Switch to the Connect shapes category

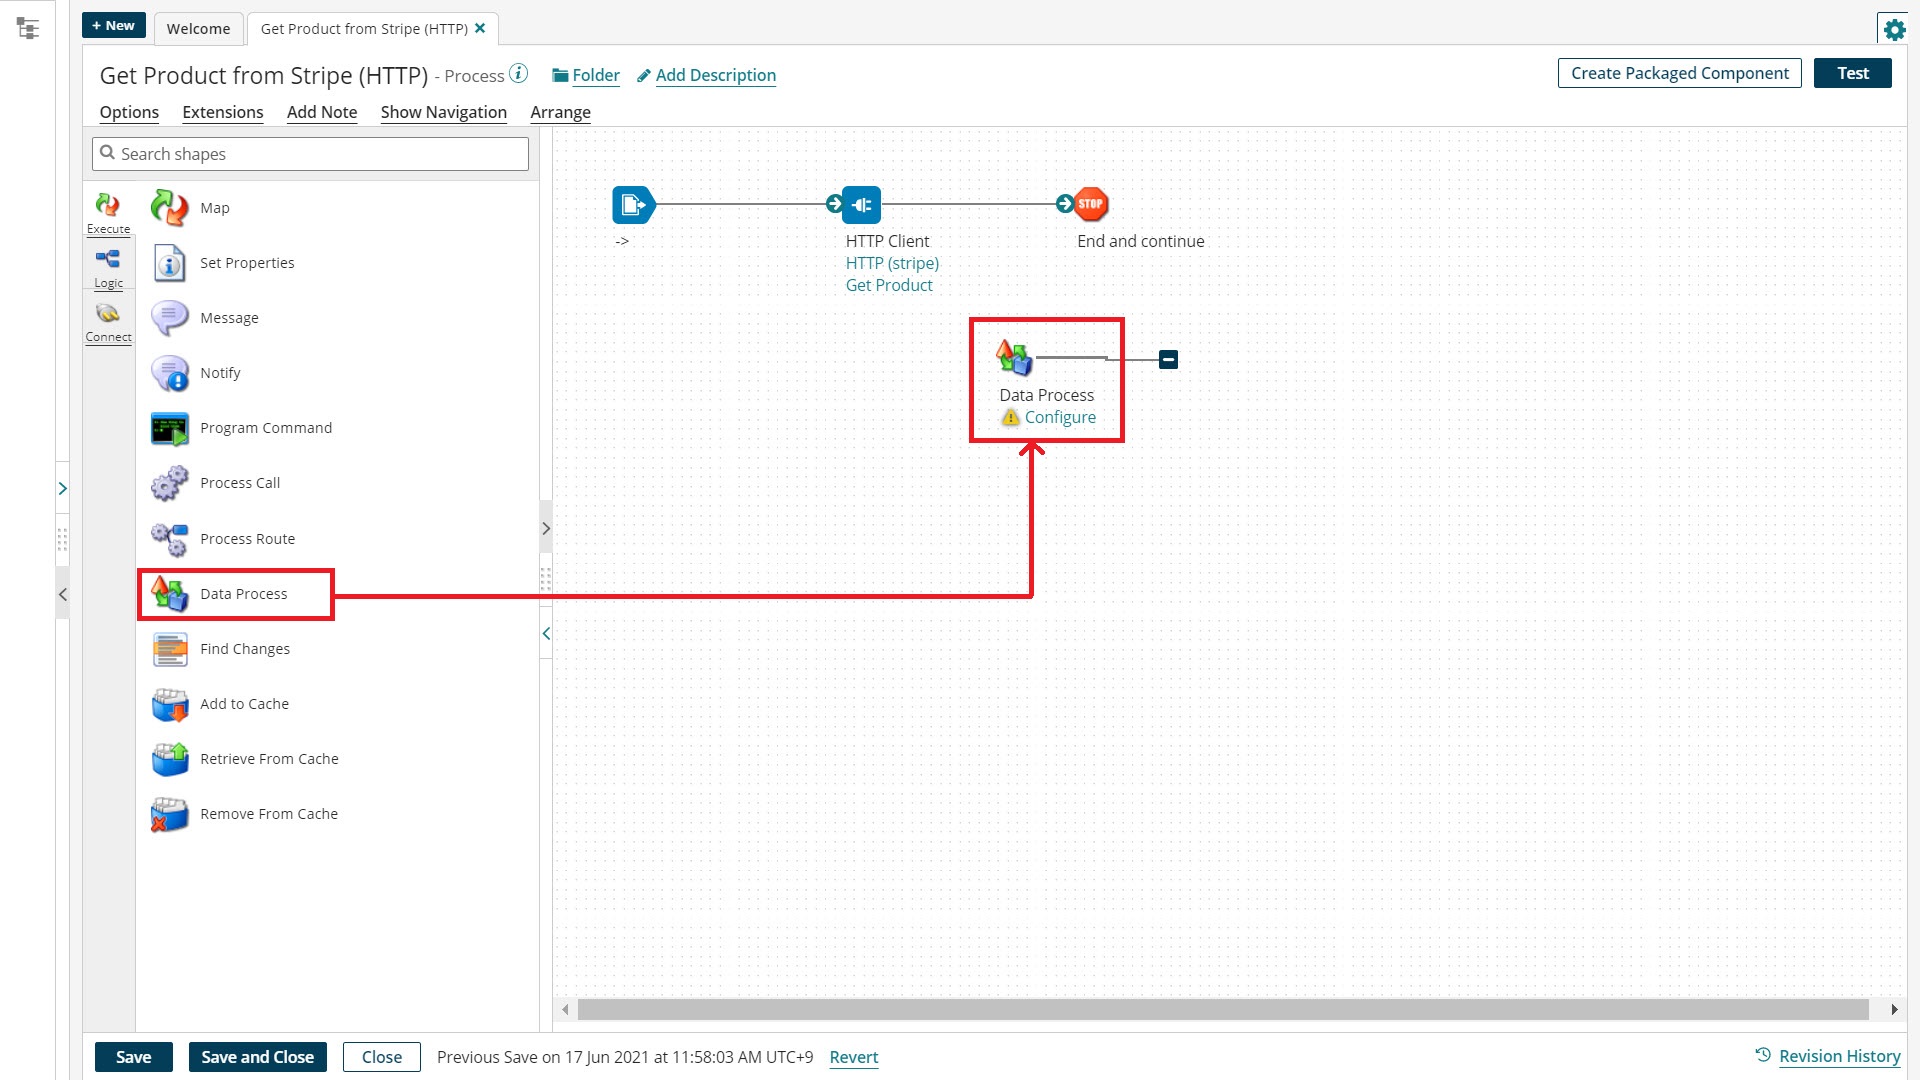(108, 322)
